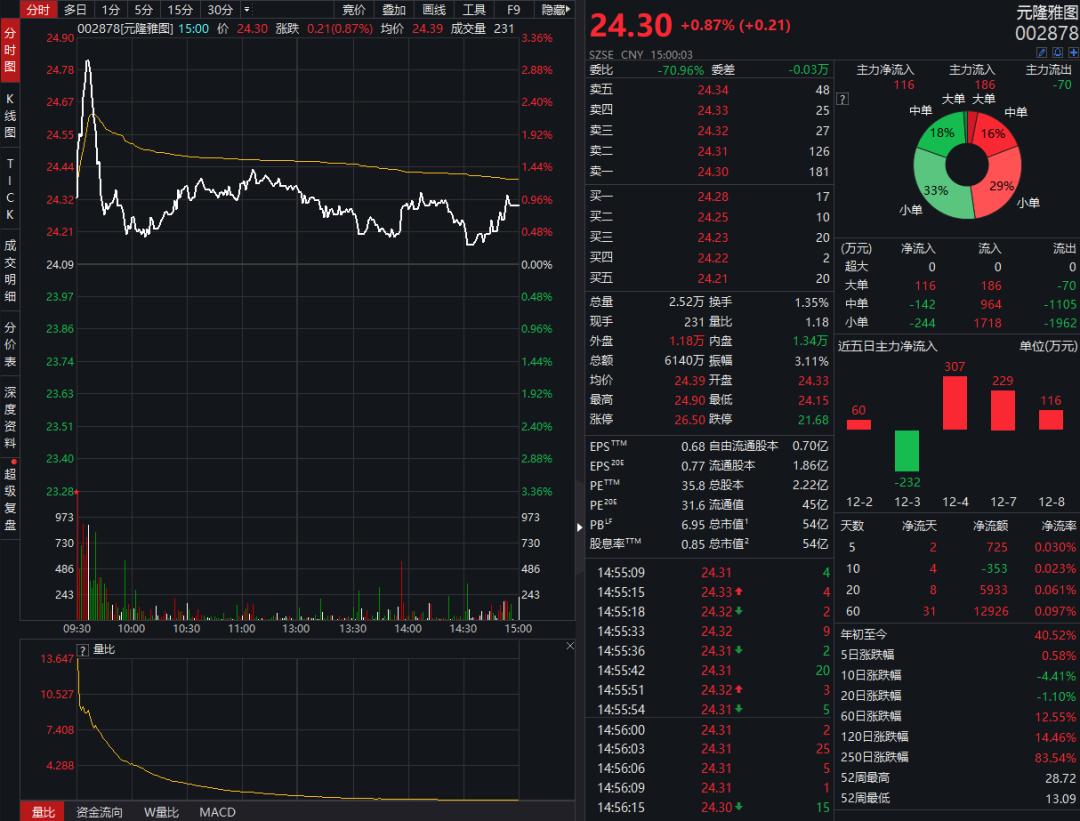Switch to the 分时 period tab
The width and height of the screenshot is (1080, 821).
click(38, 10)
